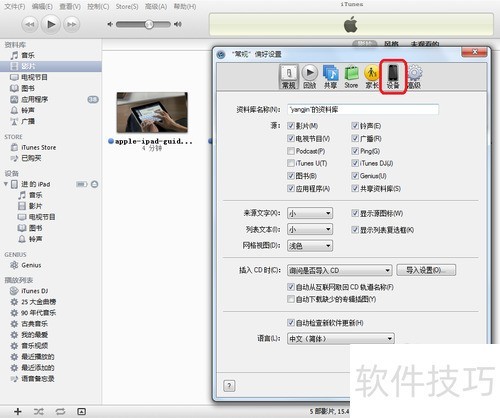This screenshot has width=500, height=418.
Task: Toggle the Genius(U) source checkbox
Action: point(355,176)
